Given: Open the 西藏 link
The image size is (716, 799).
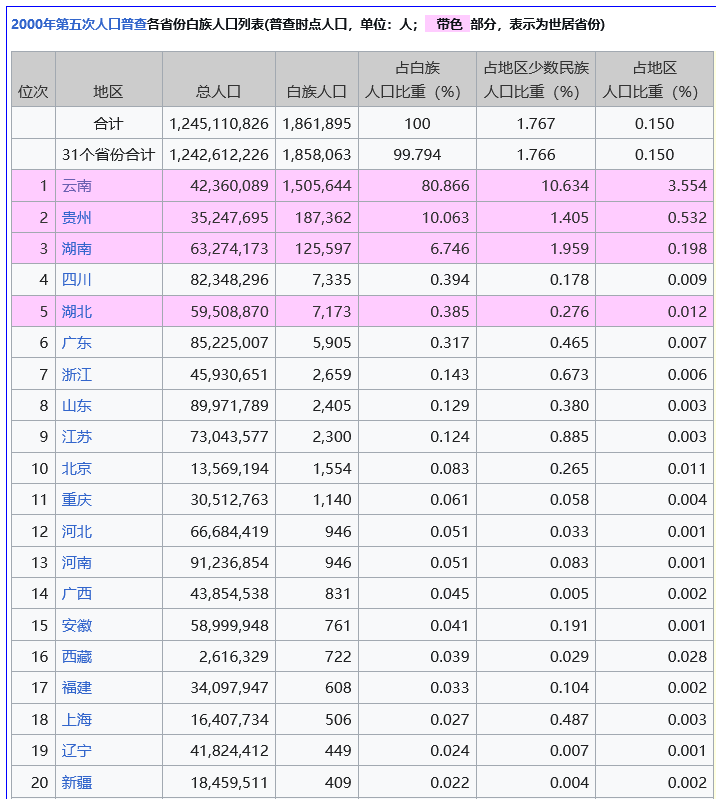Looking at the screenshot, I should pos(76,656).
